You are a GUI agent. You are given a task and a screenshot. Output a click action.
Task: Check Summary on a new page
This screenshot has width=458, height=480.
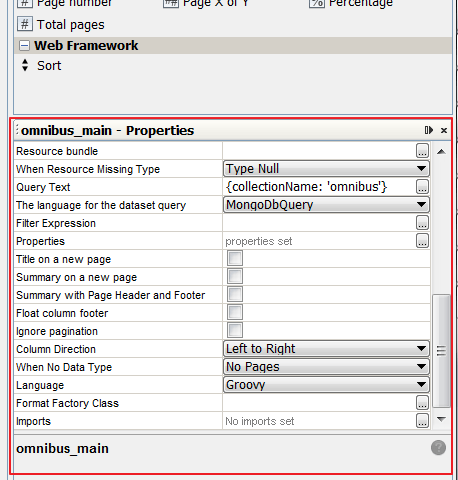pos(235,277)
